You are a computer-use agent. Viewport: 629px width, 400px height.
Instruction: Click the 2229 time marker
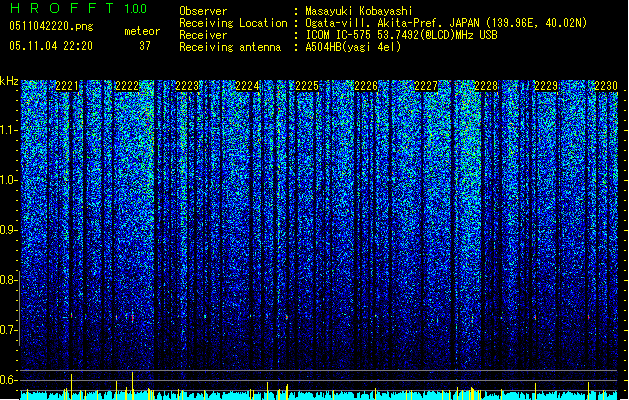[546, 86]
